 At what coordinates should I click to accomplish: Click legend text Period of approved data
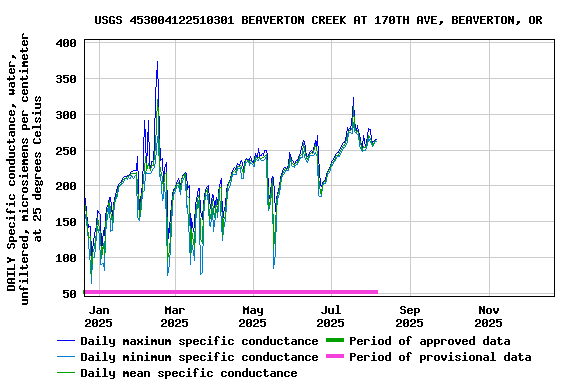429,341
